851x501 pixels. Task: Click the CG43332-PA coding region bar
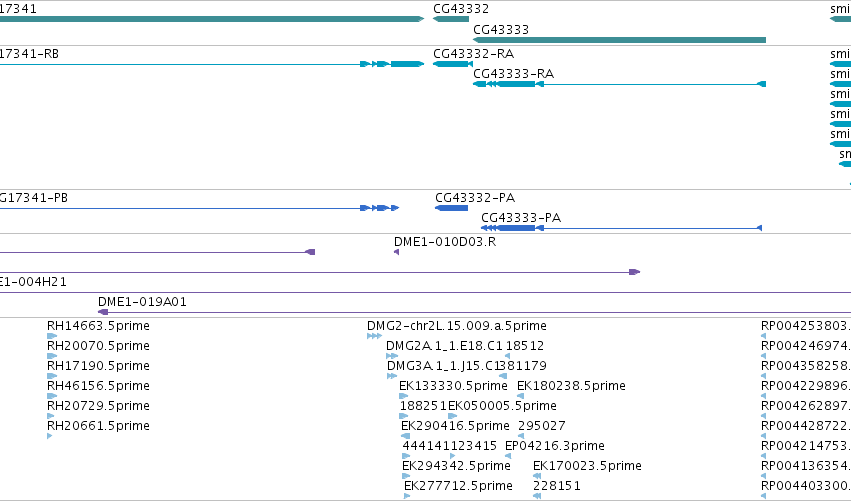[x=452, y=208]
